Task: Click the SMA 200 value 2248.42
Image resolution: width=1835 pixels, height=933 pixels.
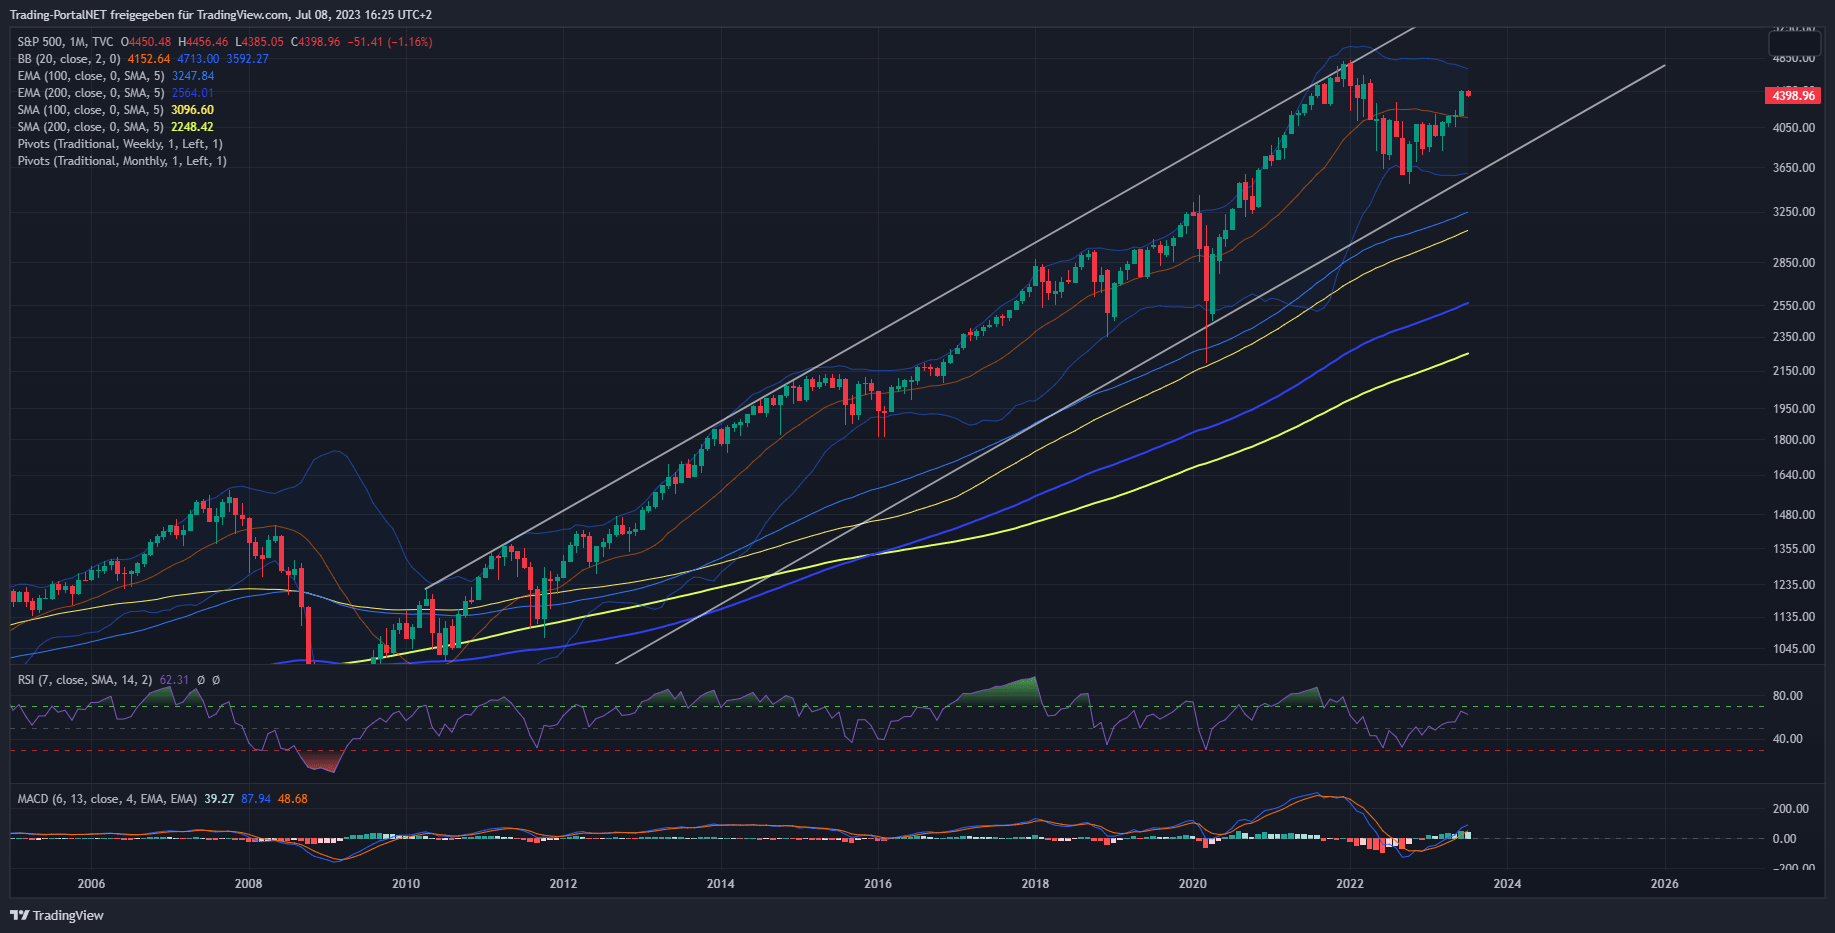Action: 193,127
